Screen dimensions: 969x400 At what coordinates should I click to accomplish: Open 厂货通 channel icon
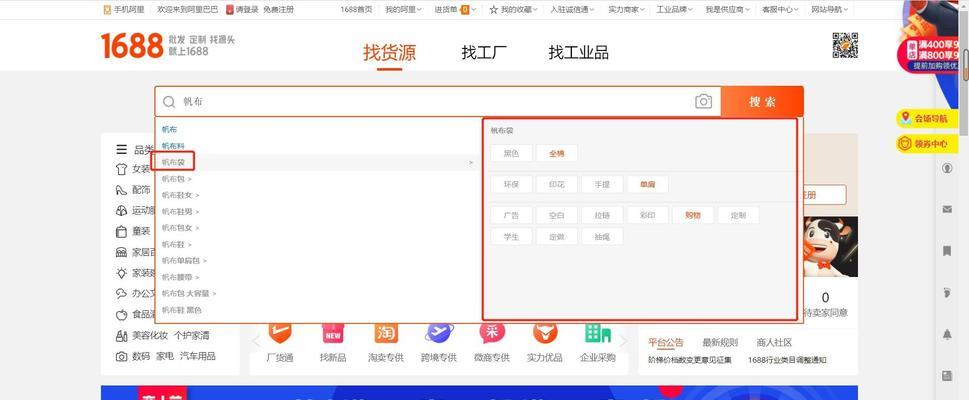(x=279, y=333)
